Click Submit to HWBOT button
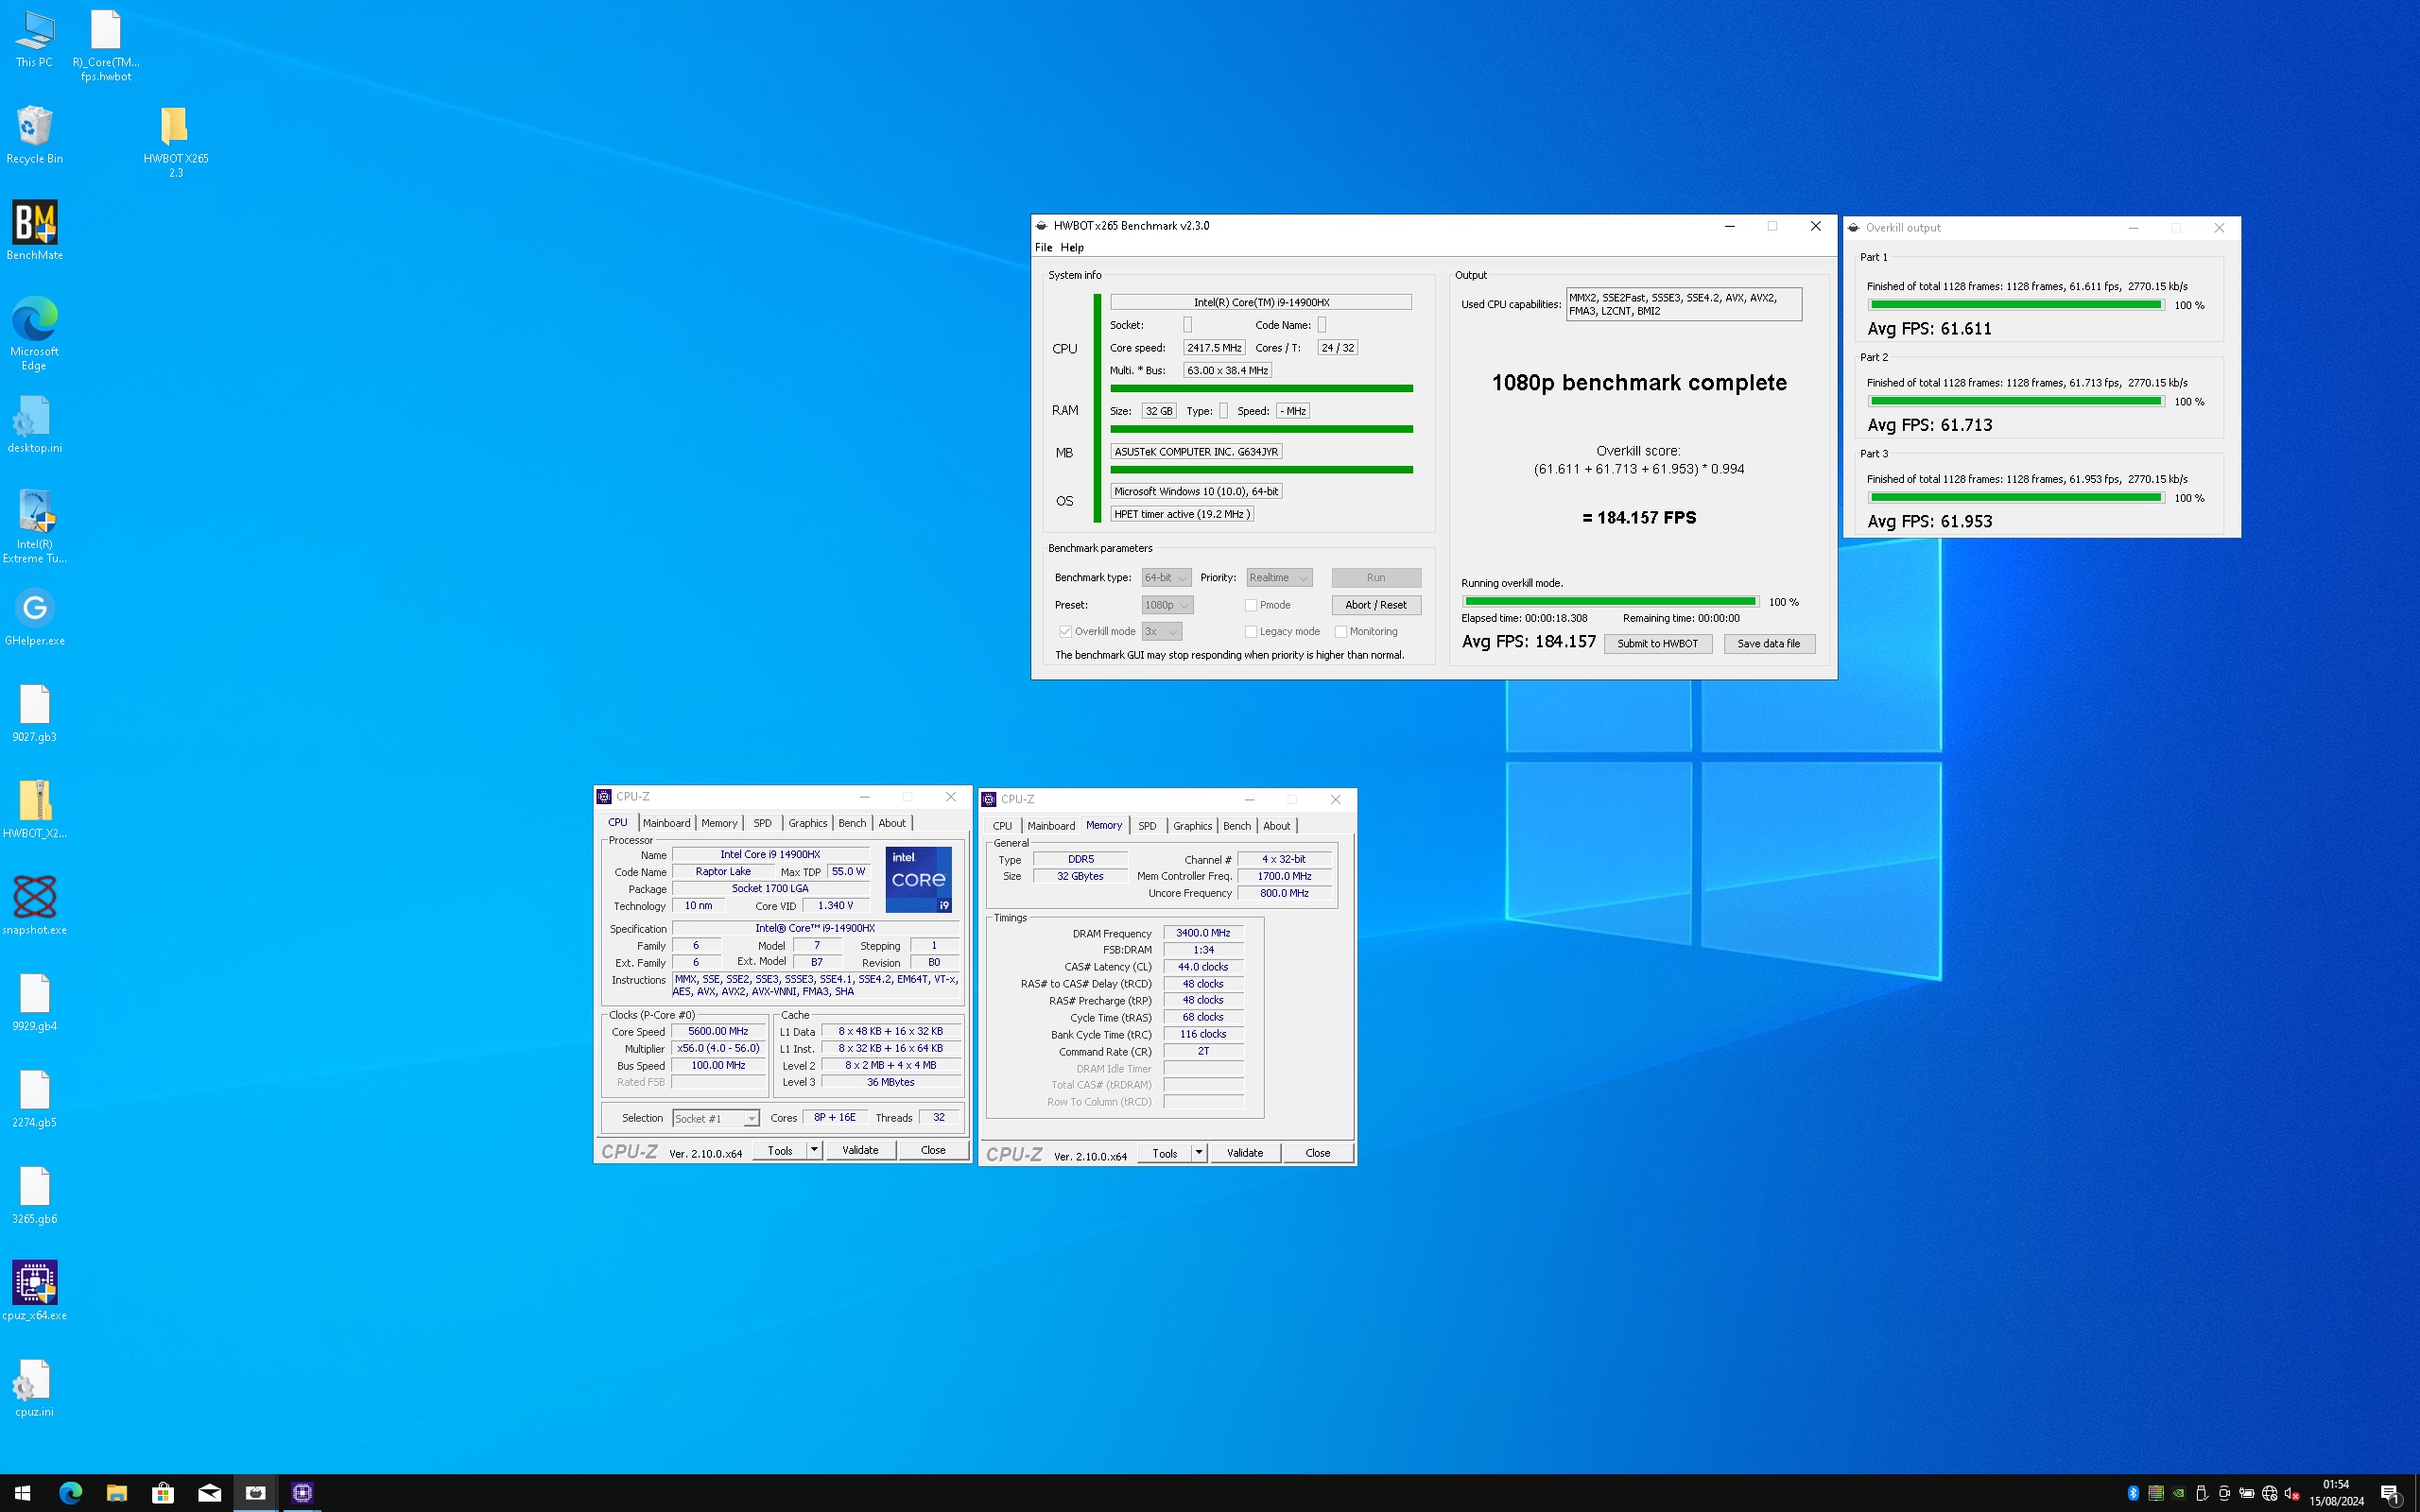 pos(1657,644)
